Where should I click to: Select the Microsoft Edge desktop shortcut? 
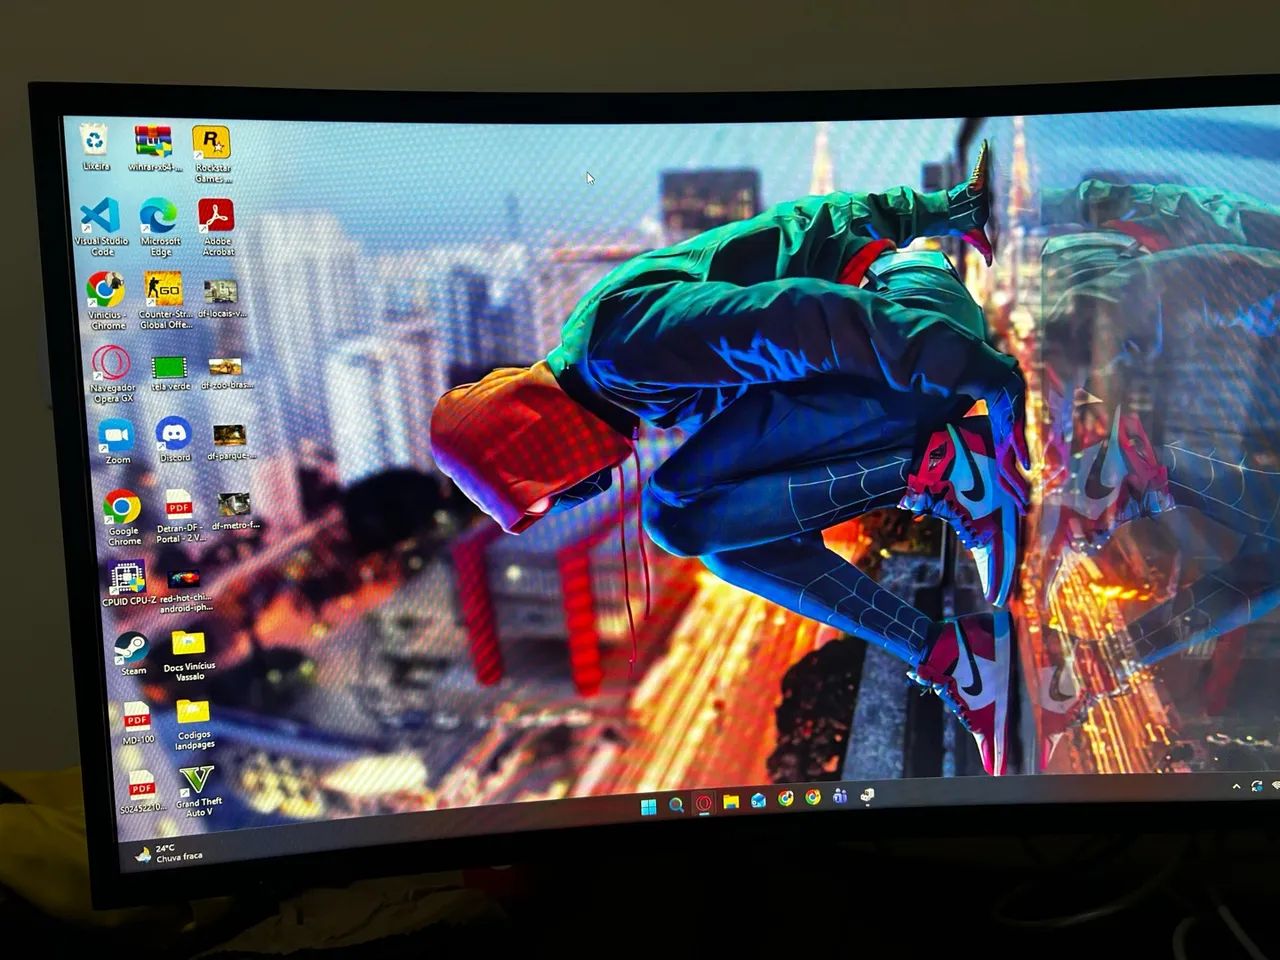click(160, 227)
